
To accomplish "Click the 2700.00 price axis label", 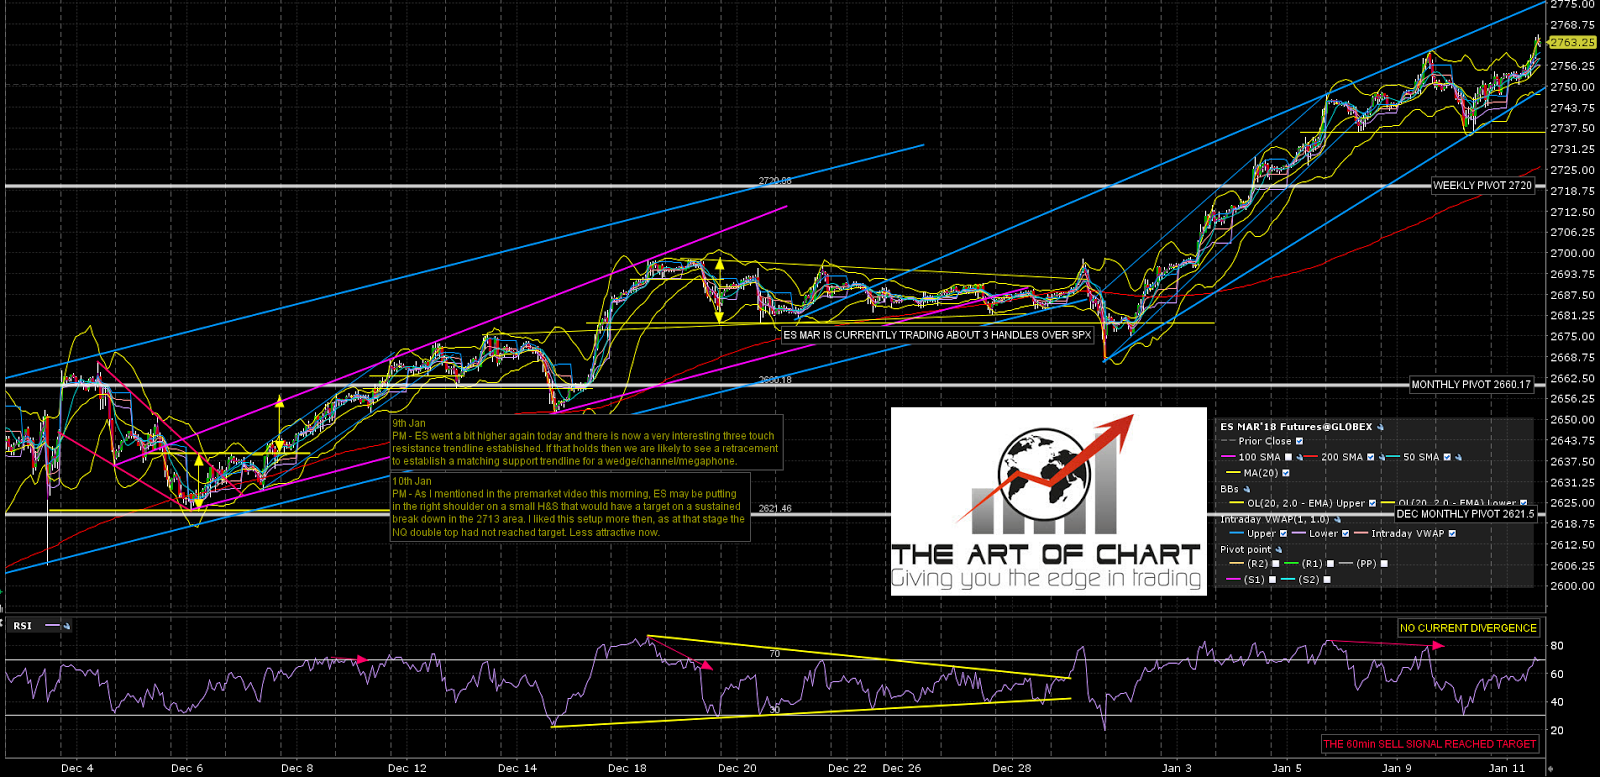I will tap(1572, 254).
